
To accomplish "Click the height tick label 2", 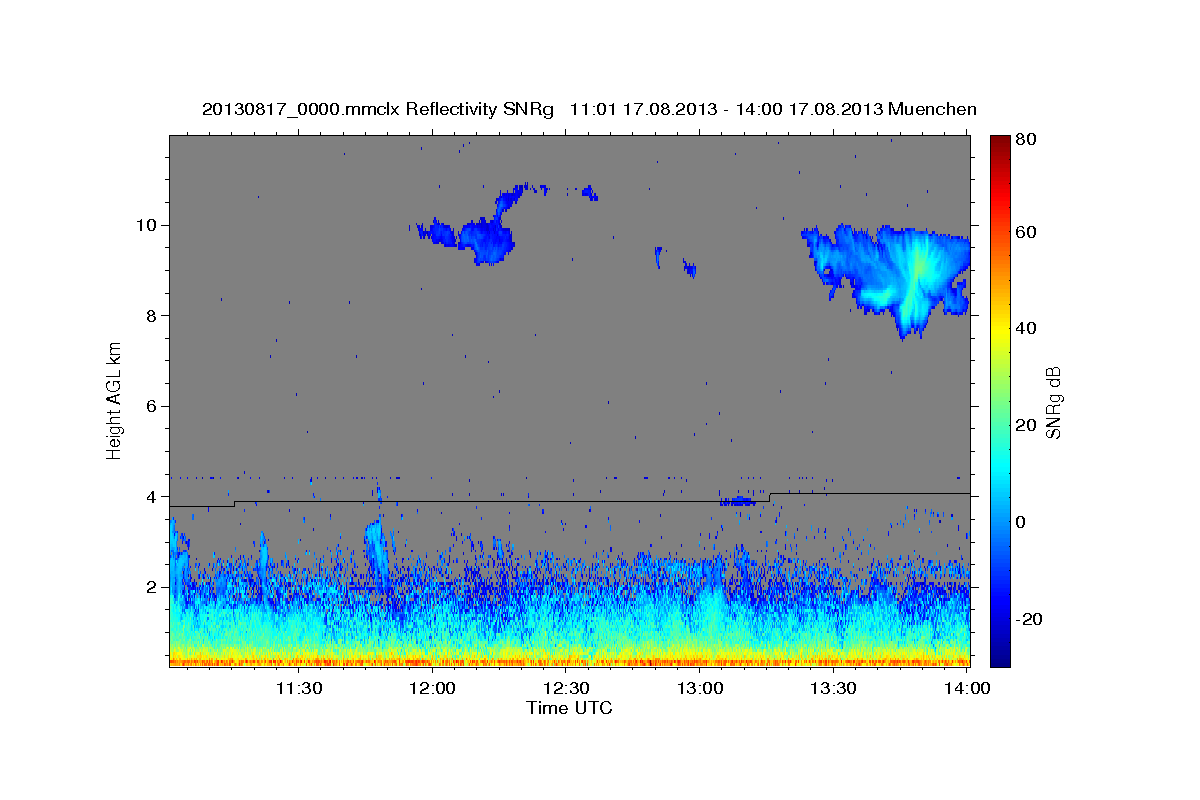I will (x=154, y=588).
